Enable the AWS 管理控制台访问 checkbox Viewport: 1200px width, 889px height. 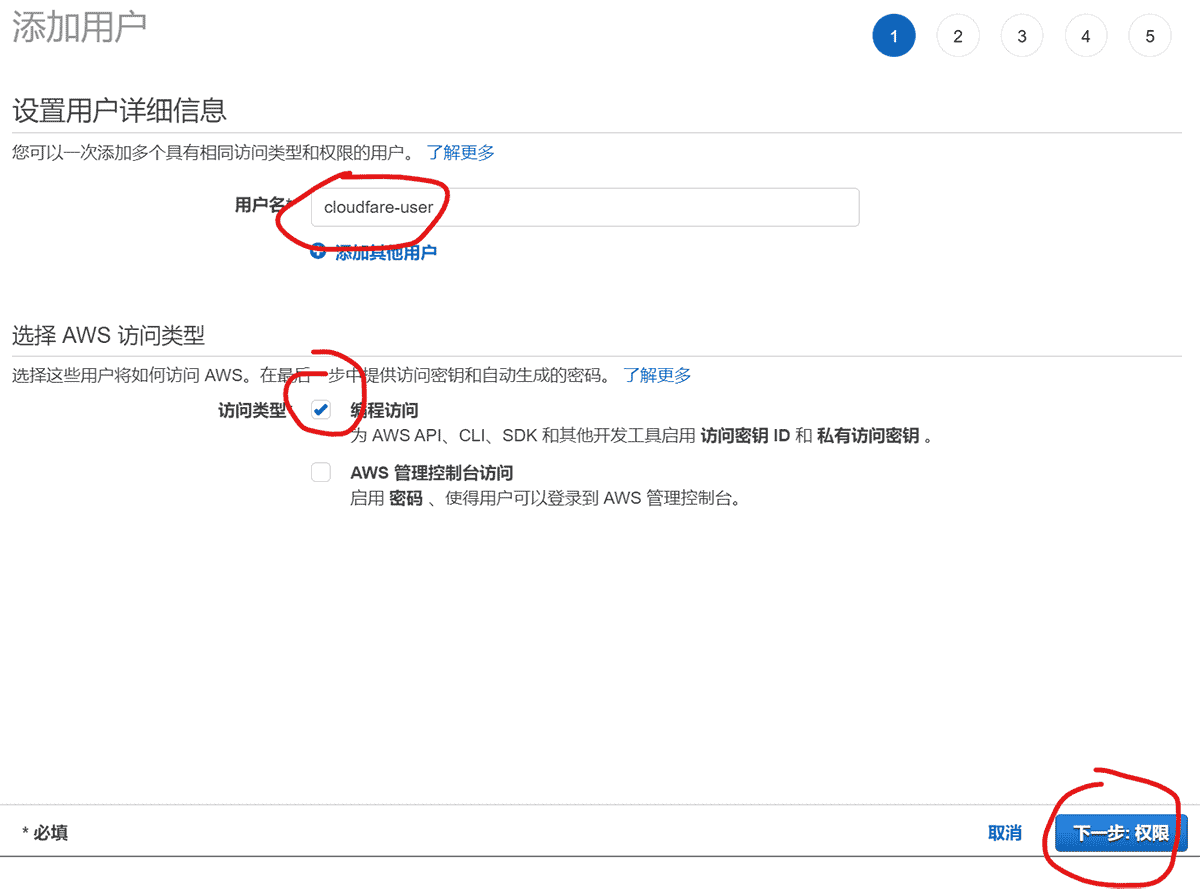pyautogui.click(x=321, y=472)
